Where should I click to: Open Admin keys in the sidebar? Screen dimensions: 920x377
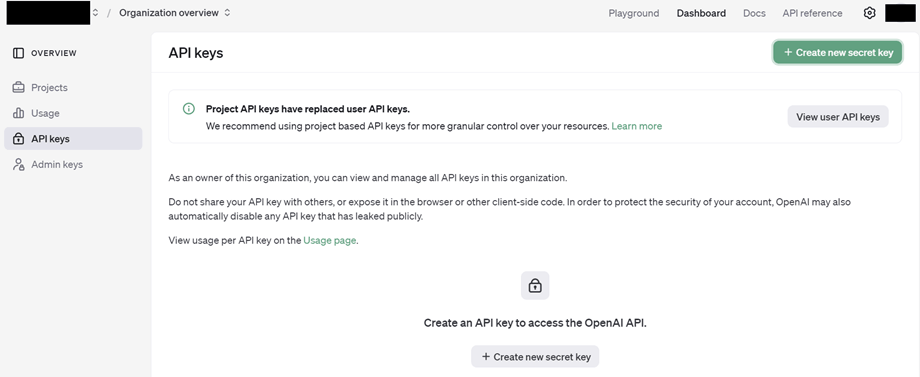click(73, 165)
